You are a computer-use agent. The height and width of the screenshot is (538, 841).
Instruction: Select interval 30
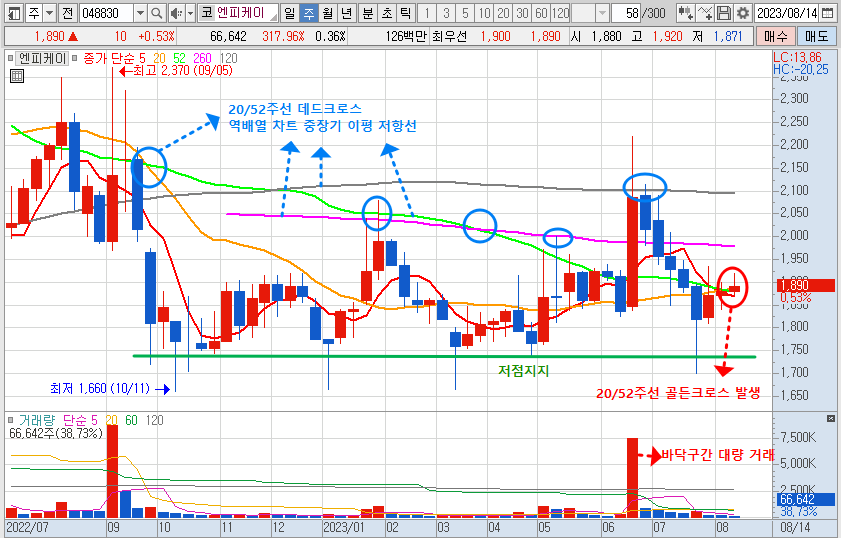[x=522, y=13]
